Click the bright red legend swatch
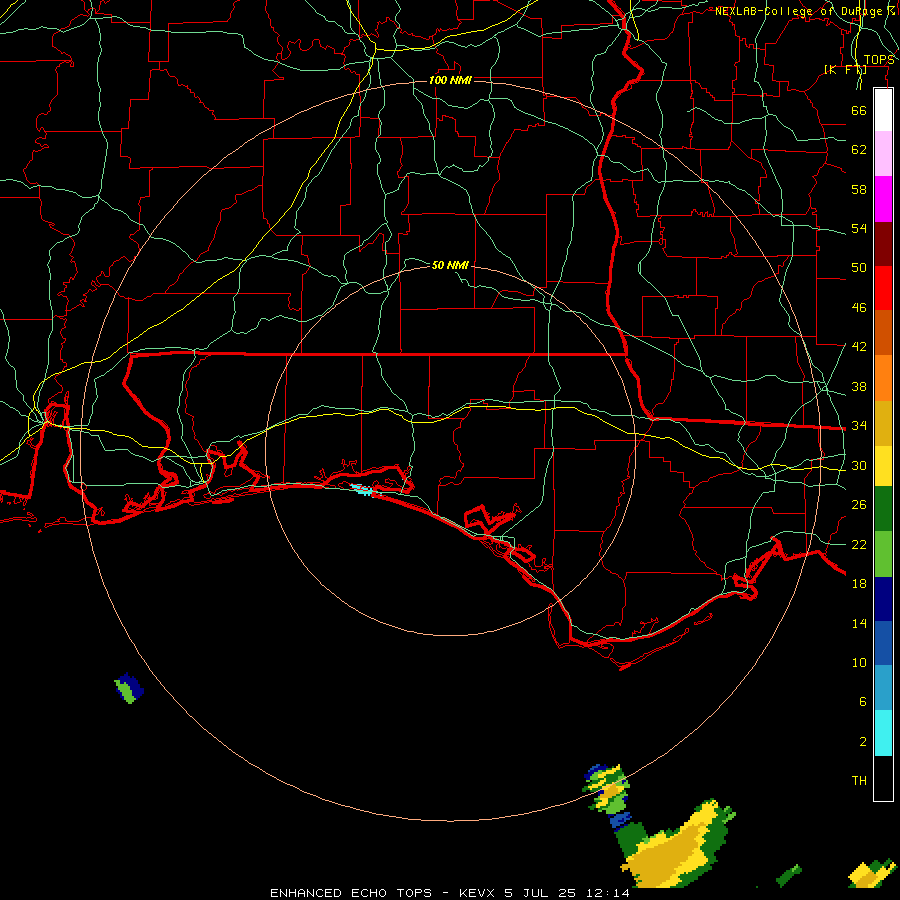Viewport: 900px width, 900px height. coord(883,288)
